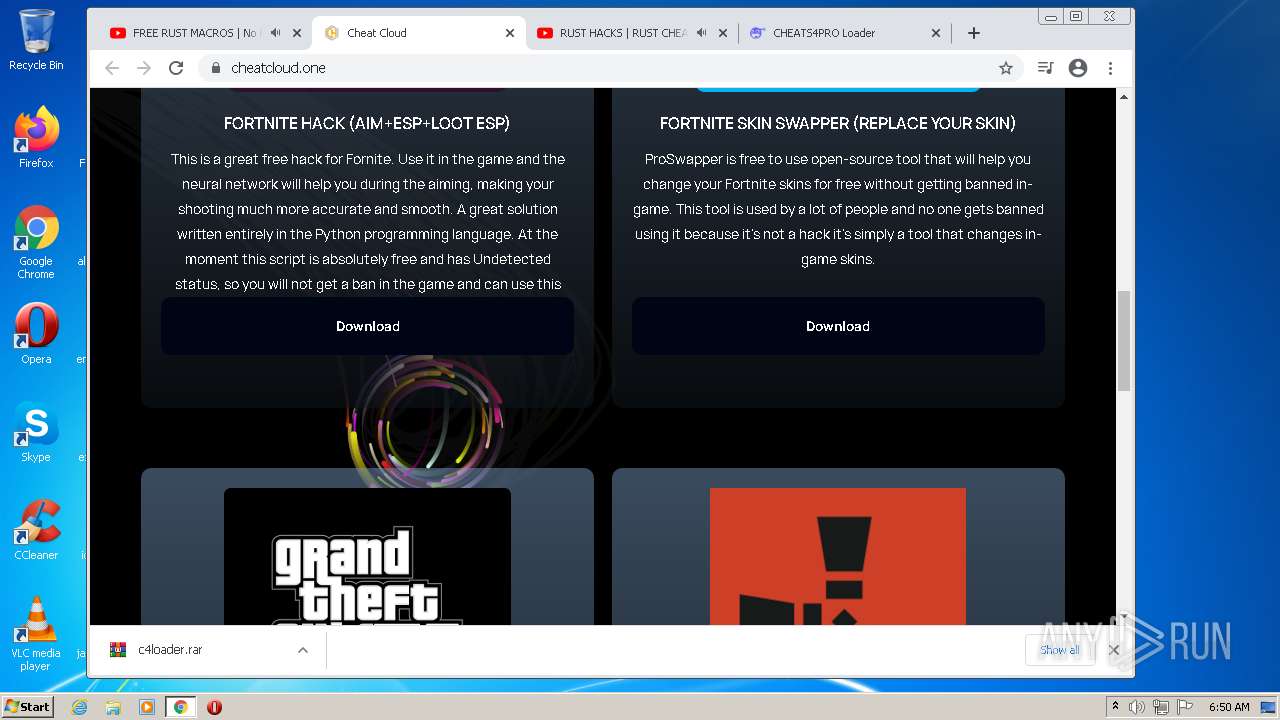Viewport: 1280px width, 720px height.
Task: Go forward to next page
Action: click(144, 68)
